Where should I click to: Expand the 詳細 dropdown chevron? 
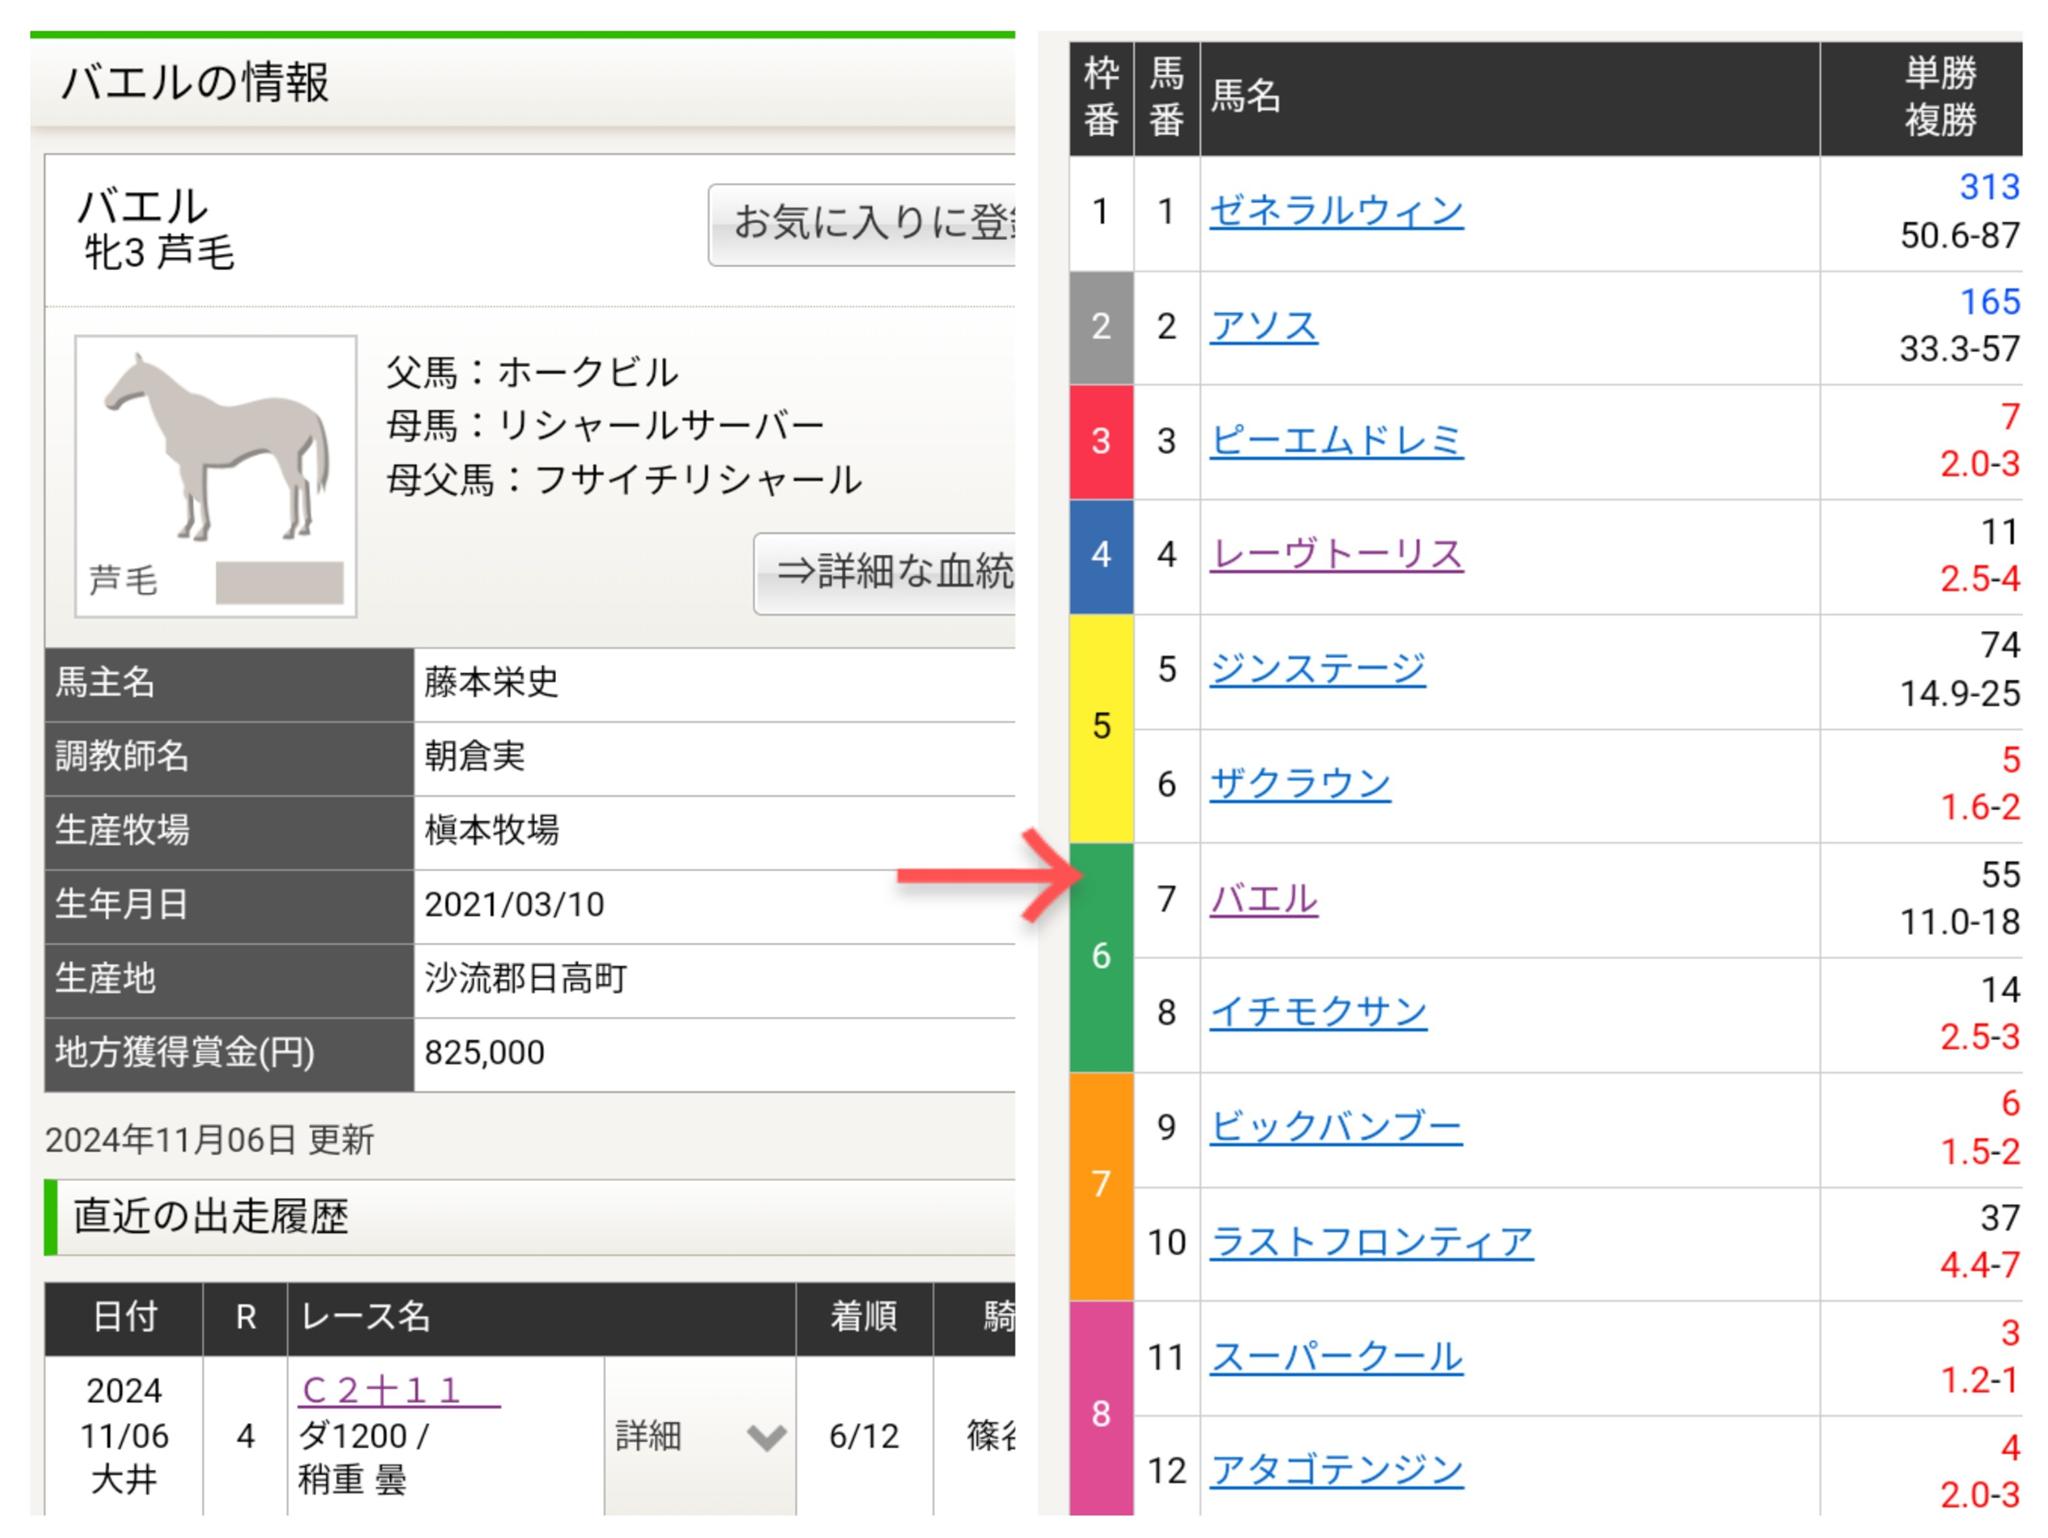click(766, 1437)
